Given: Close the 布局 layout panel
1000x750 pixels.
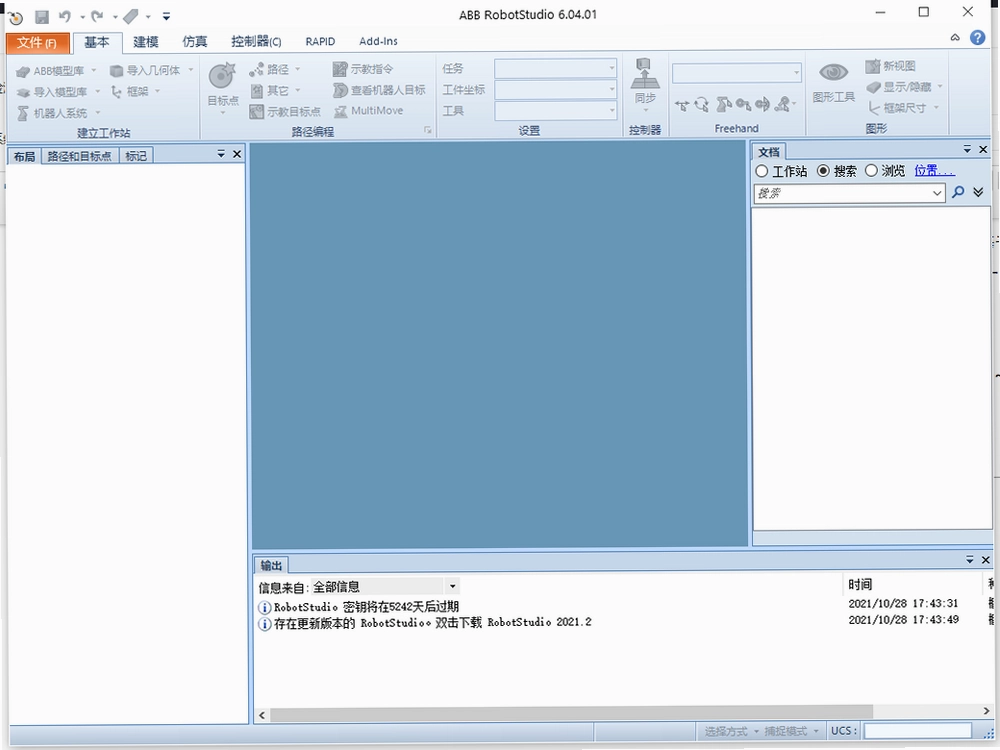Looking at the screenshot, I should click(x=237, y=154).
